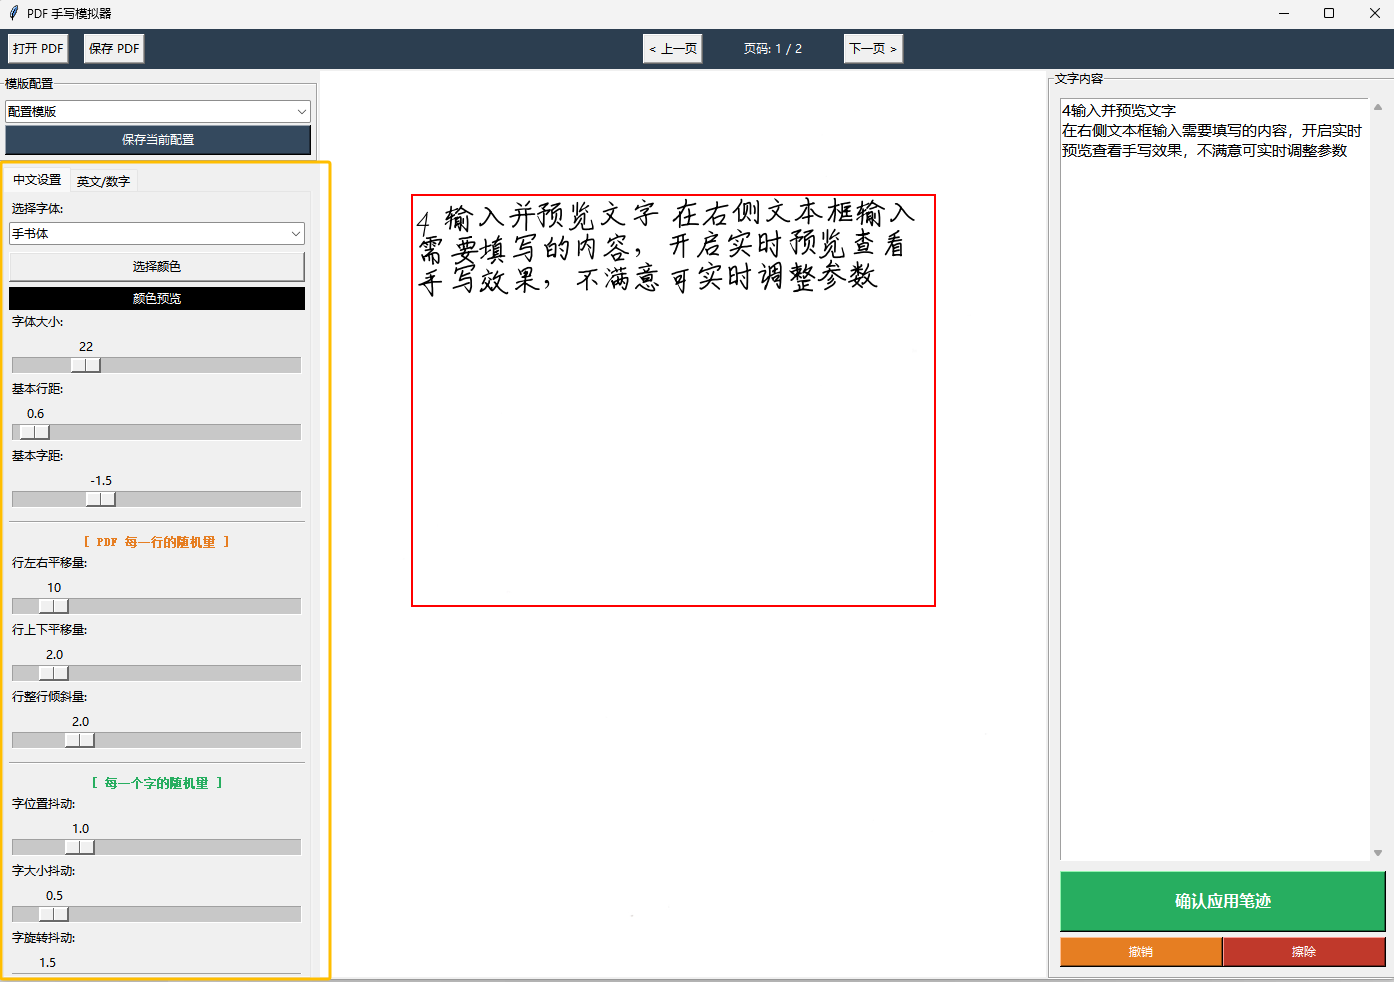1394x982 pixels.
Task: Select the 中文设置 tab
Action: point(37,181)
